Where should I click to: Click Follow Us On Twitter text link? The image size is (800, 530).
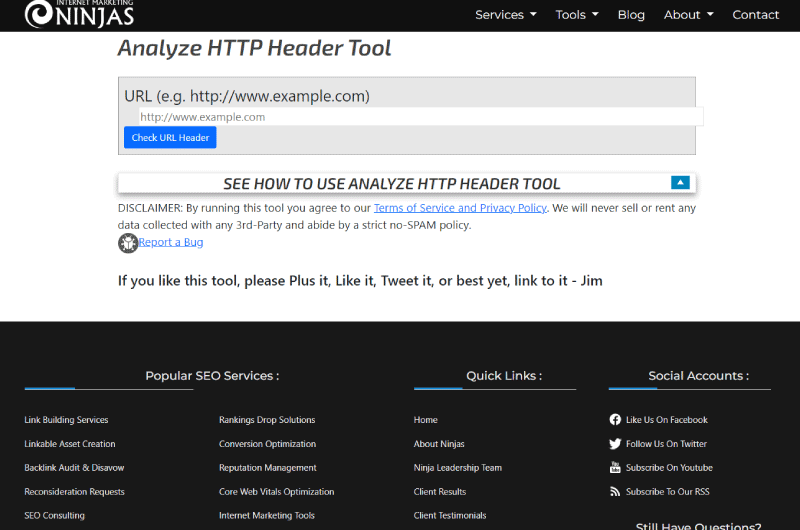666,444
